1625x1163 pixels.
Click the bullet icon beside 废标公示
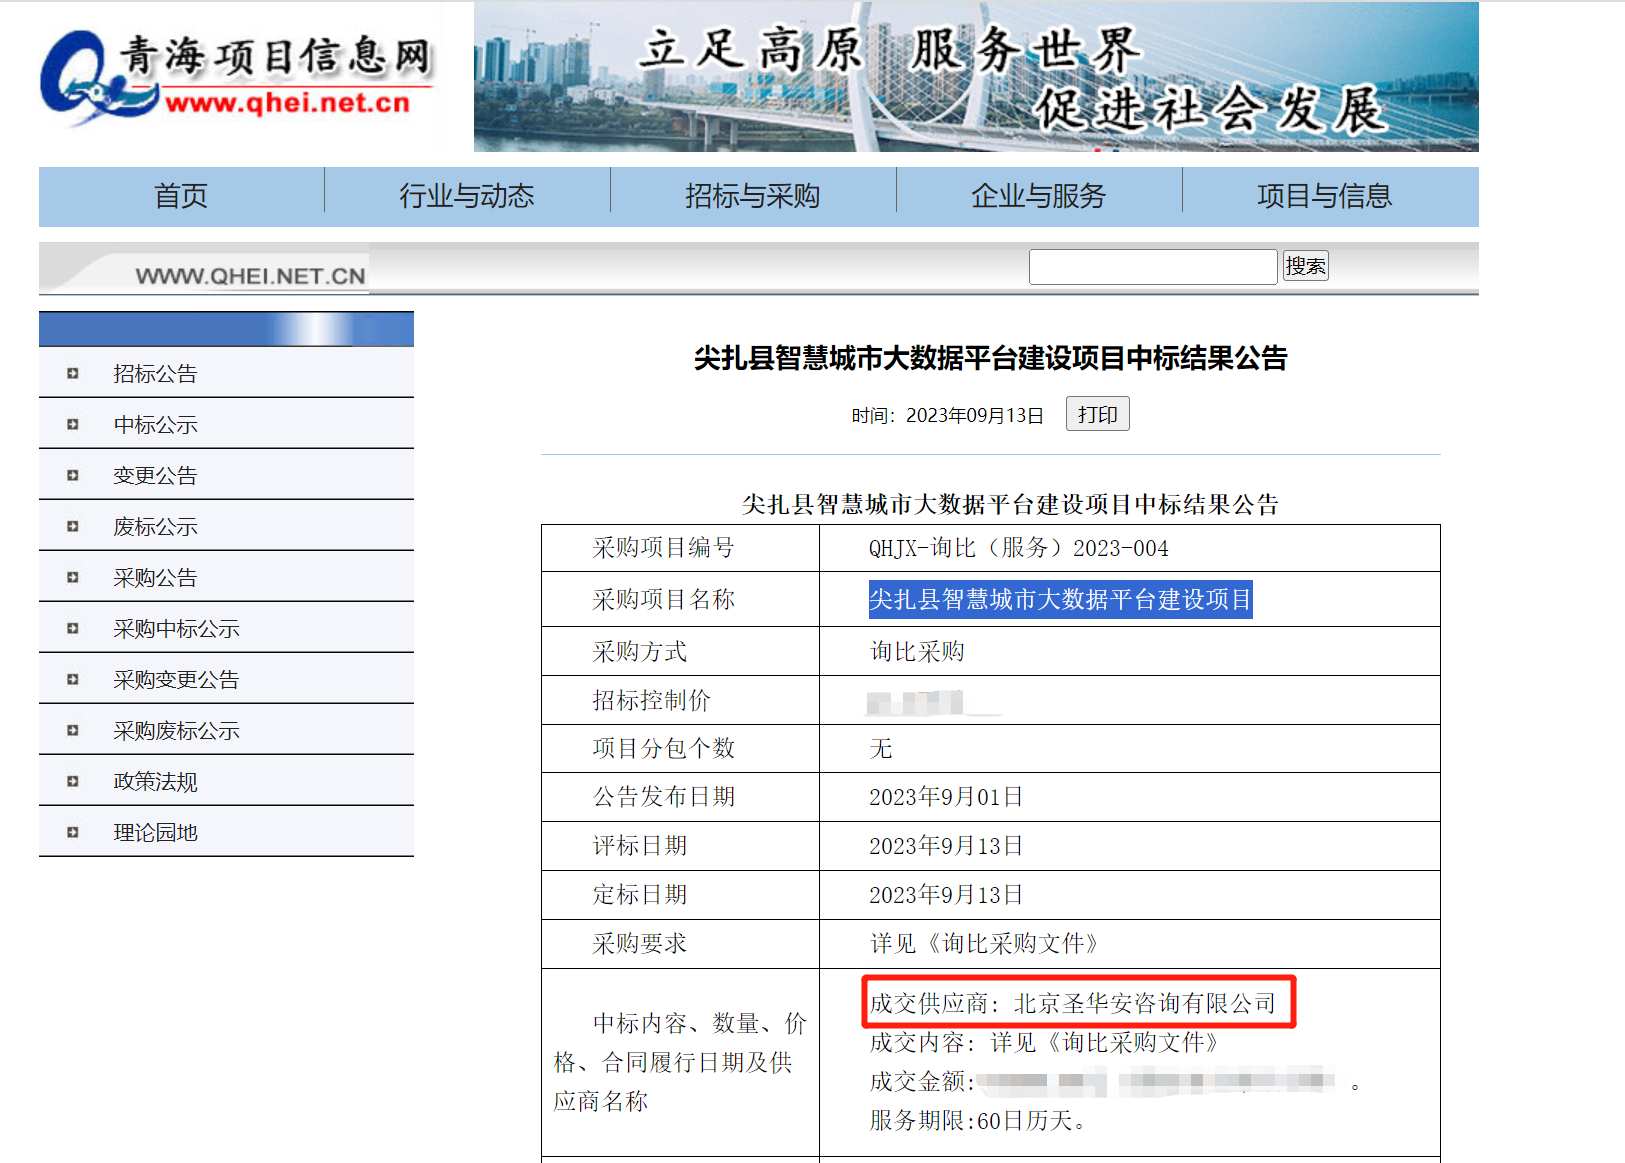pyautogui.click(x=72, y=526)
